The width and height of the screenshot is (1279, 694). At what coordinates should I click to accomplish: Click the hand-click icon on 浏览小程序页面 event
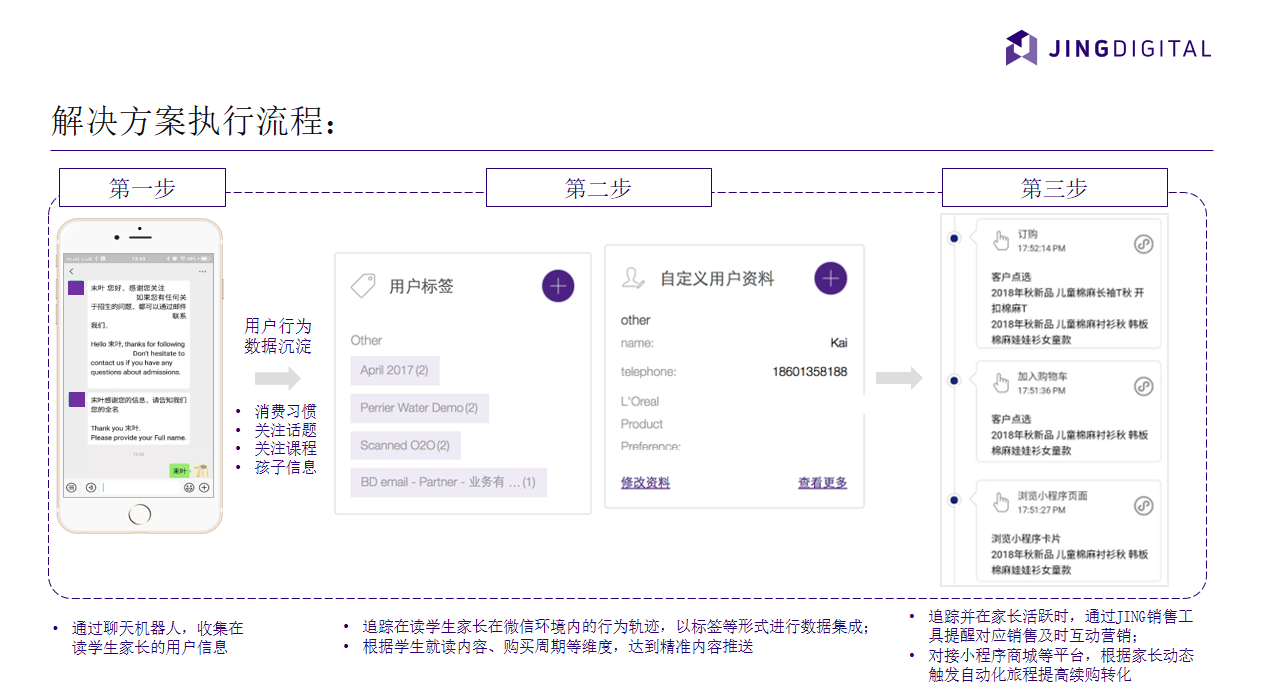[1001, 503]
